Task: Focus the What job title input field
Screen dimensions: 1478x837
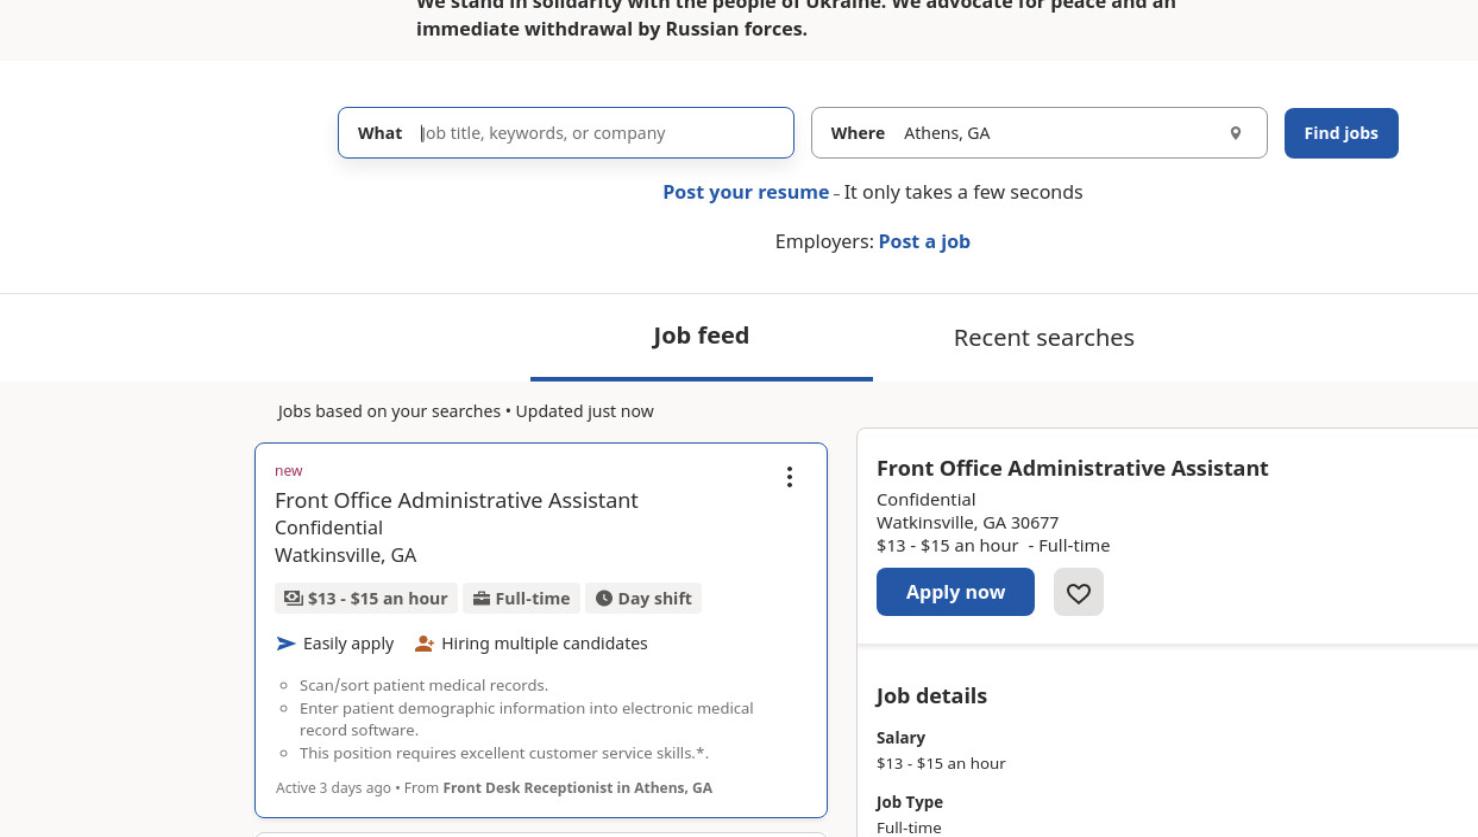Action: click(566, 133)
